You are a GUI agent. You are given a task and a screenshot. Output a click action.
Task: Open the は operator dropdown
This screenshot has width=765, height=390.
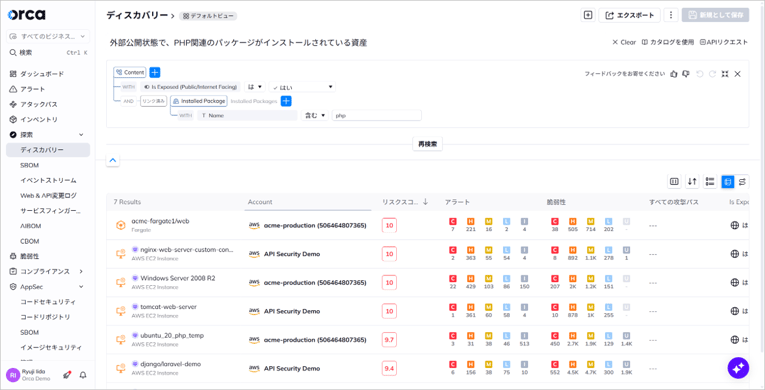point(255,87)
